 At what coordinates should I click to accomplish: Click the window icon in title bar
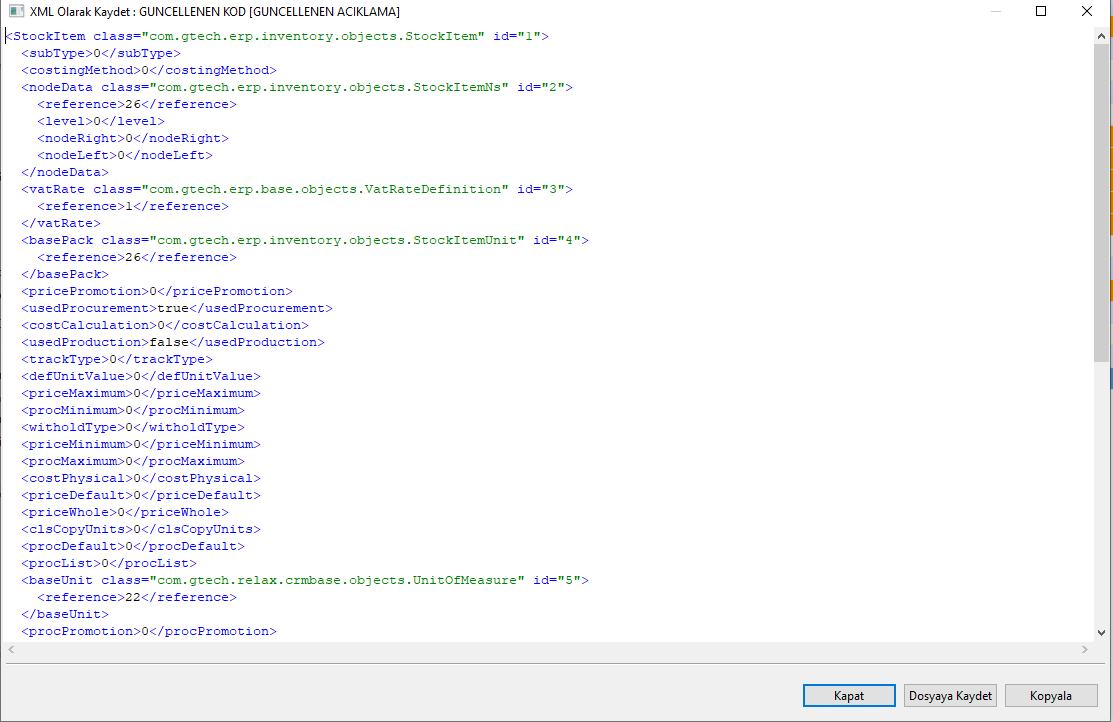click(x=16, y=11)
